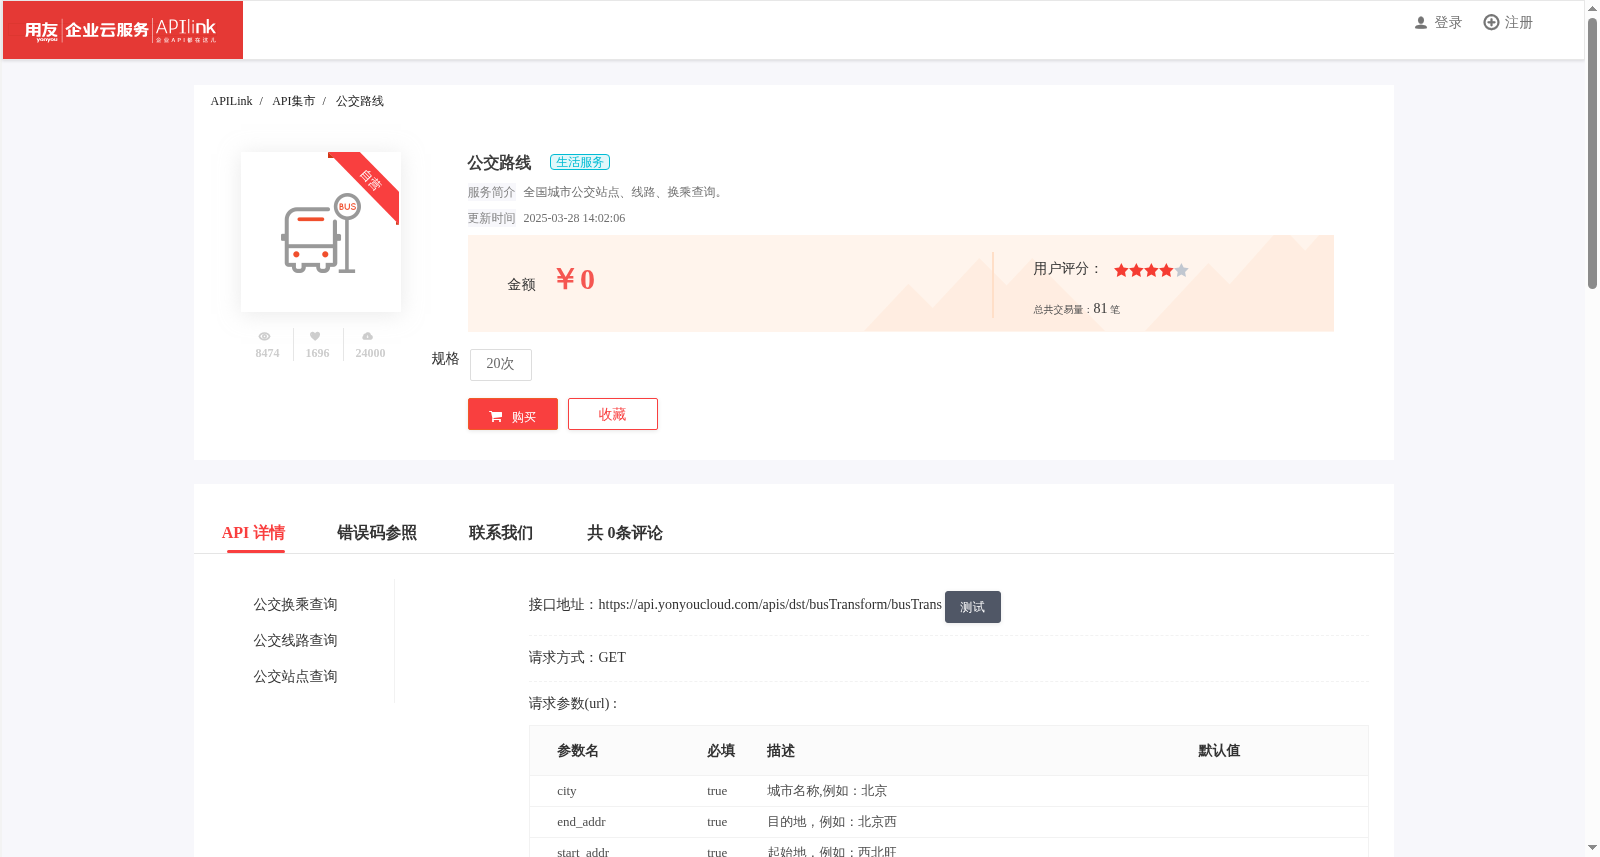Click the scrollbar up arrow
Viewport: 1600px width, 857px height.
point(1592,8)
